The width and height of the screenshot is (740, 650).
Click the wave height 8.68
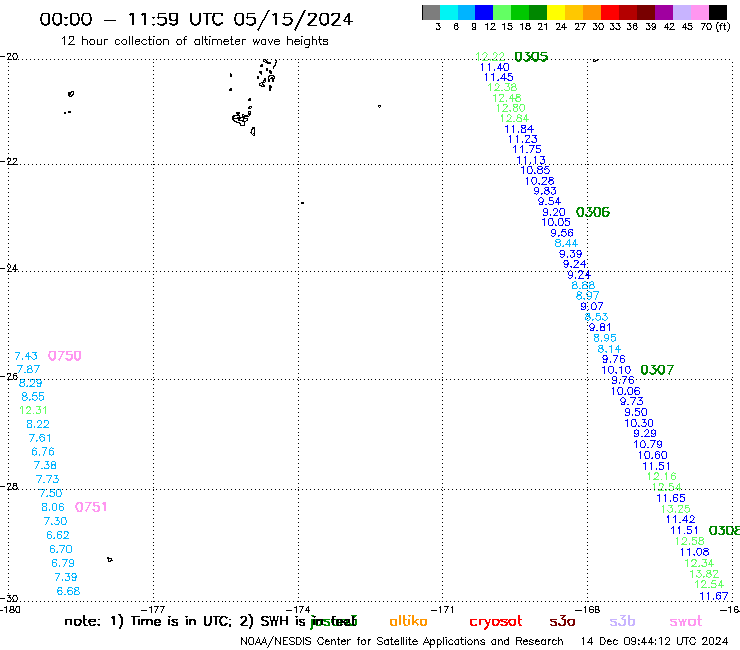(583, 285)
